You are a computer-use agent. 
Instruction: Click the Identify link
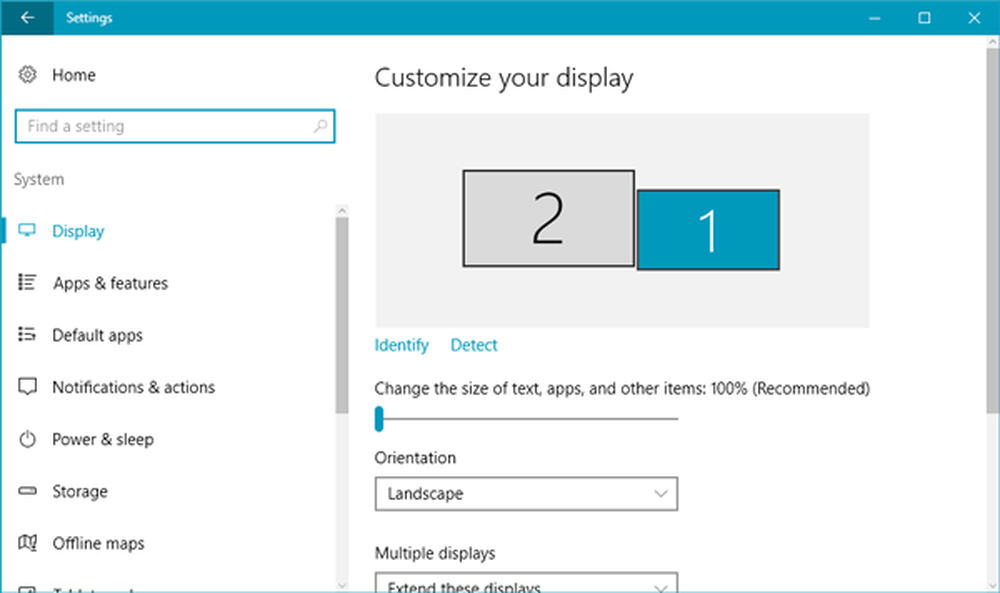coord(401,345)
